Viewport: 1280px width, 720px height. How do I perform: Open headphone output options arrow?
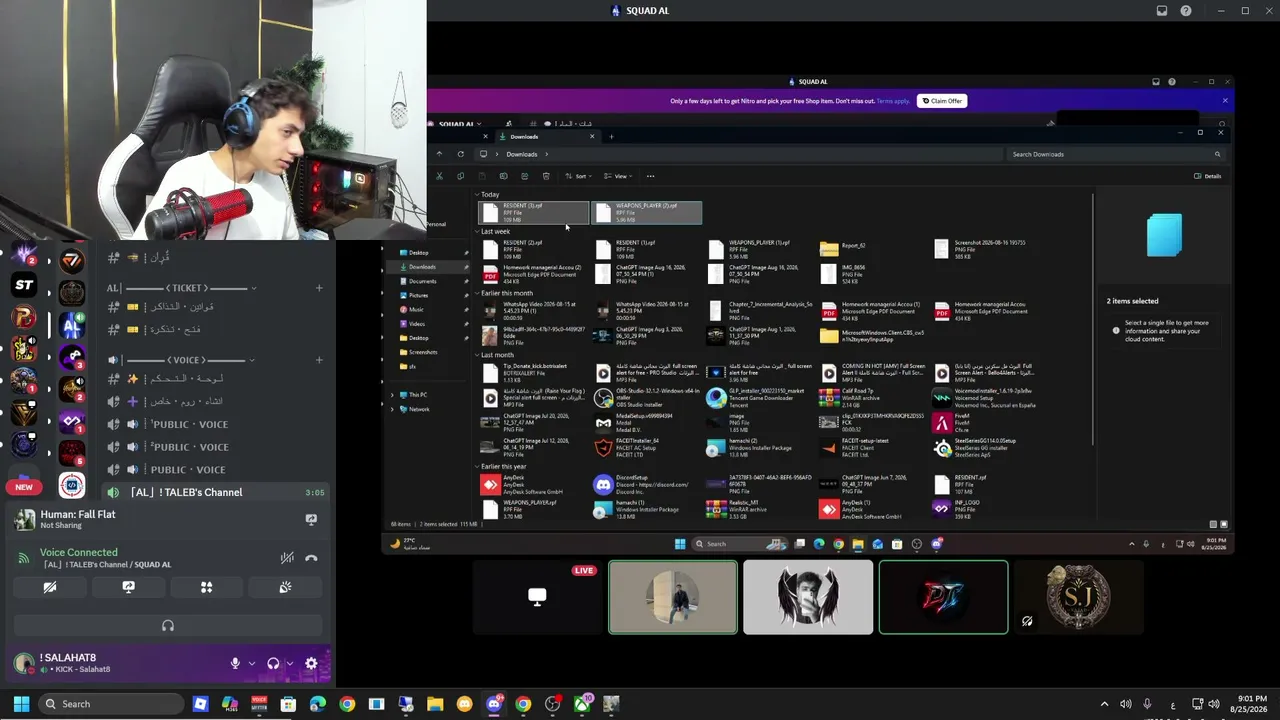(x=289, y=663)
